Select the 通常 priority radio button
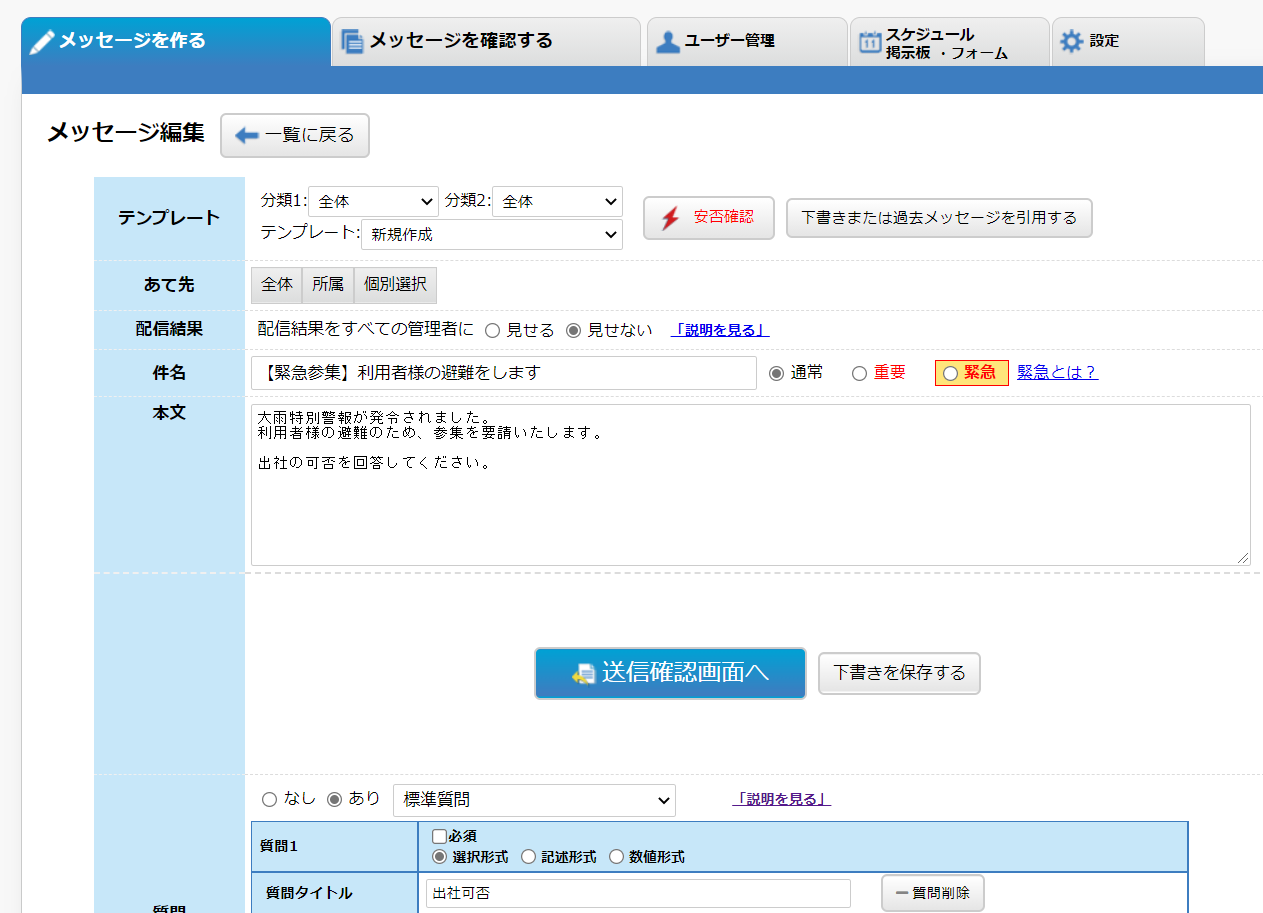The height and width of the screenshot is (913, 1263). (776, 373)
